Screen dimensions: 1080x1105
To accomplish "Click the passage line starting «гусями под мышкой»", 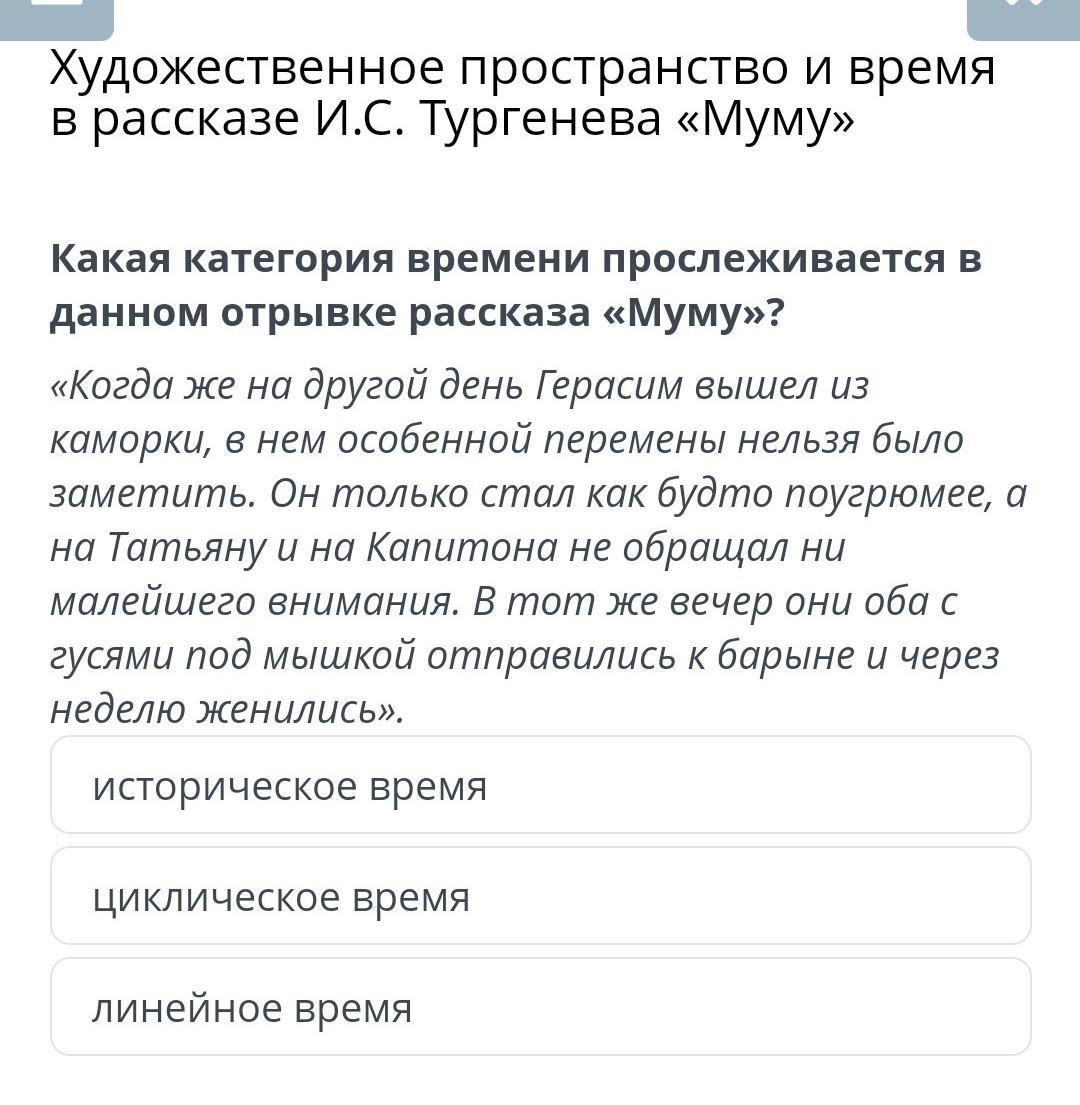I will (x=524, y=657).
